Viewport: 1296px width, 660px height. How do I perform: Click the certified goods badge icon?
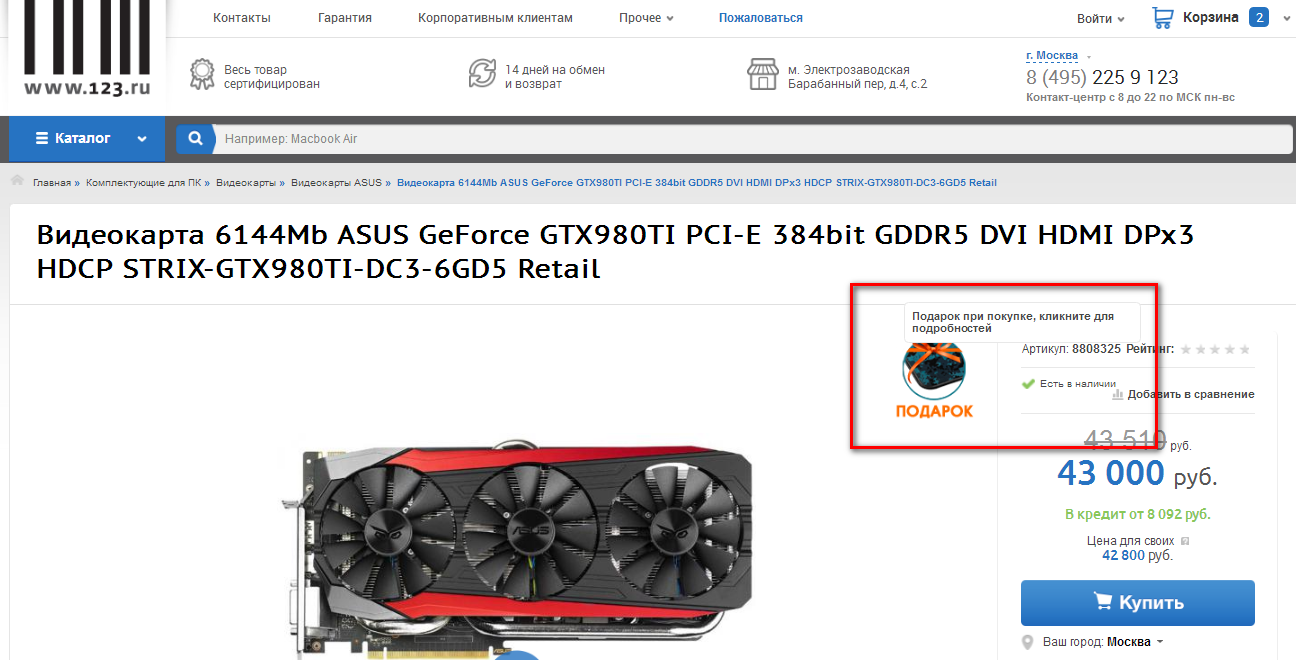tap(203, 74)
